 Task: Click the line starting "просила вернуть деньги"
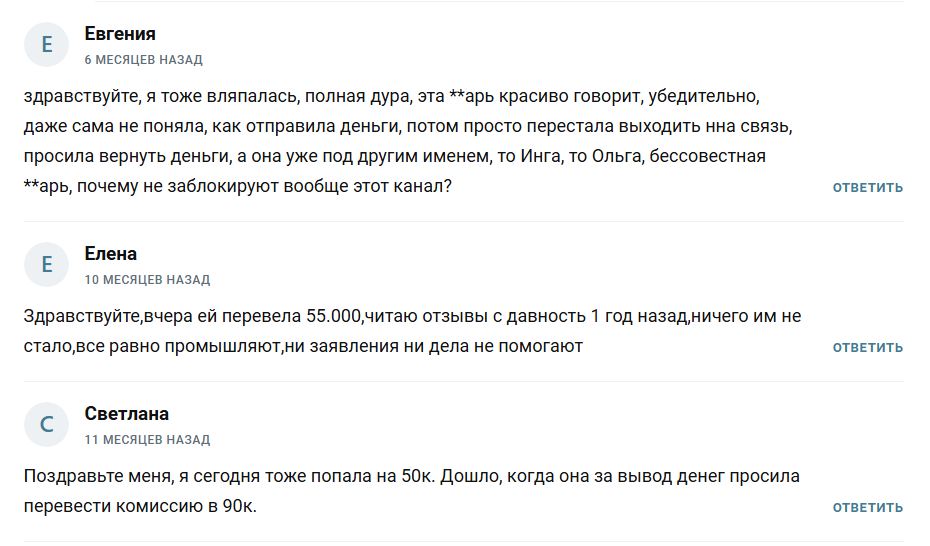pyautogui.click(x=394, y=156)
